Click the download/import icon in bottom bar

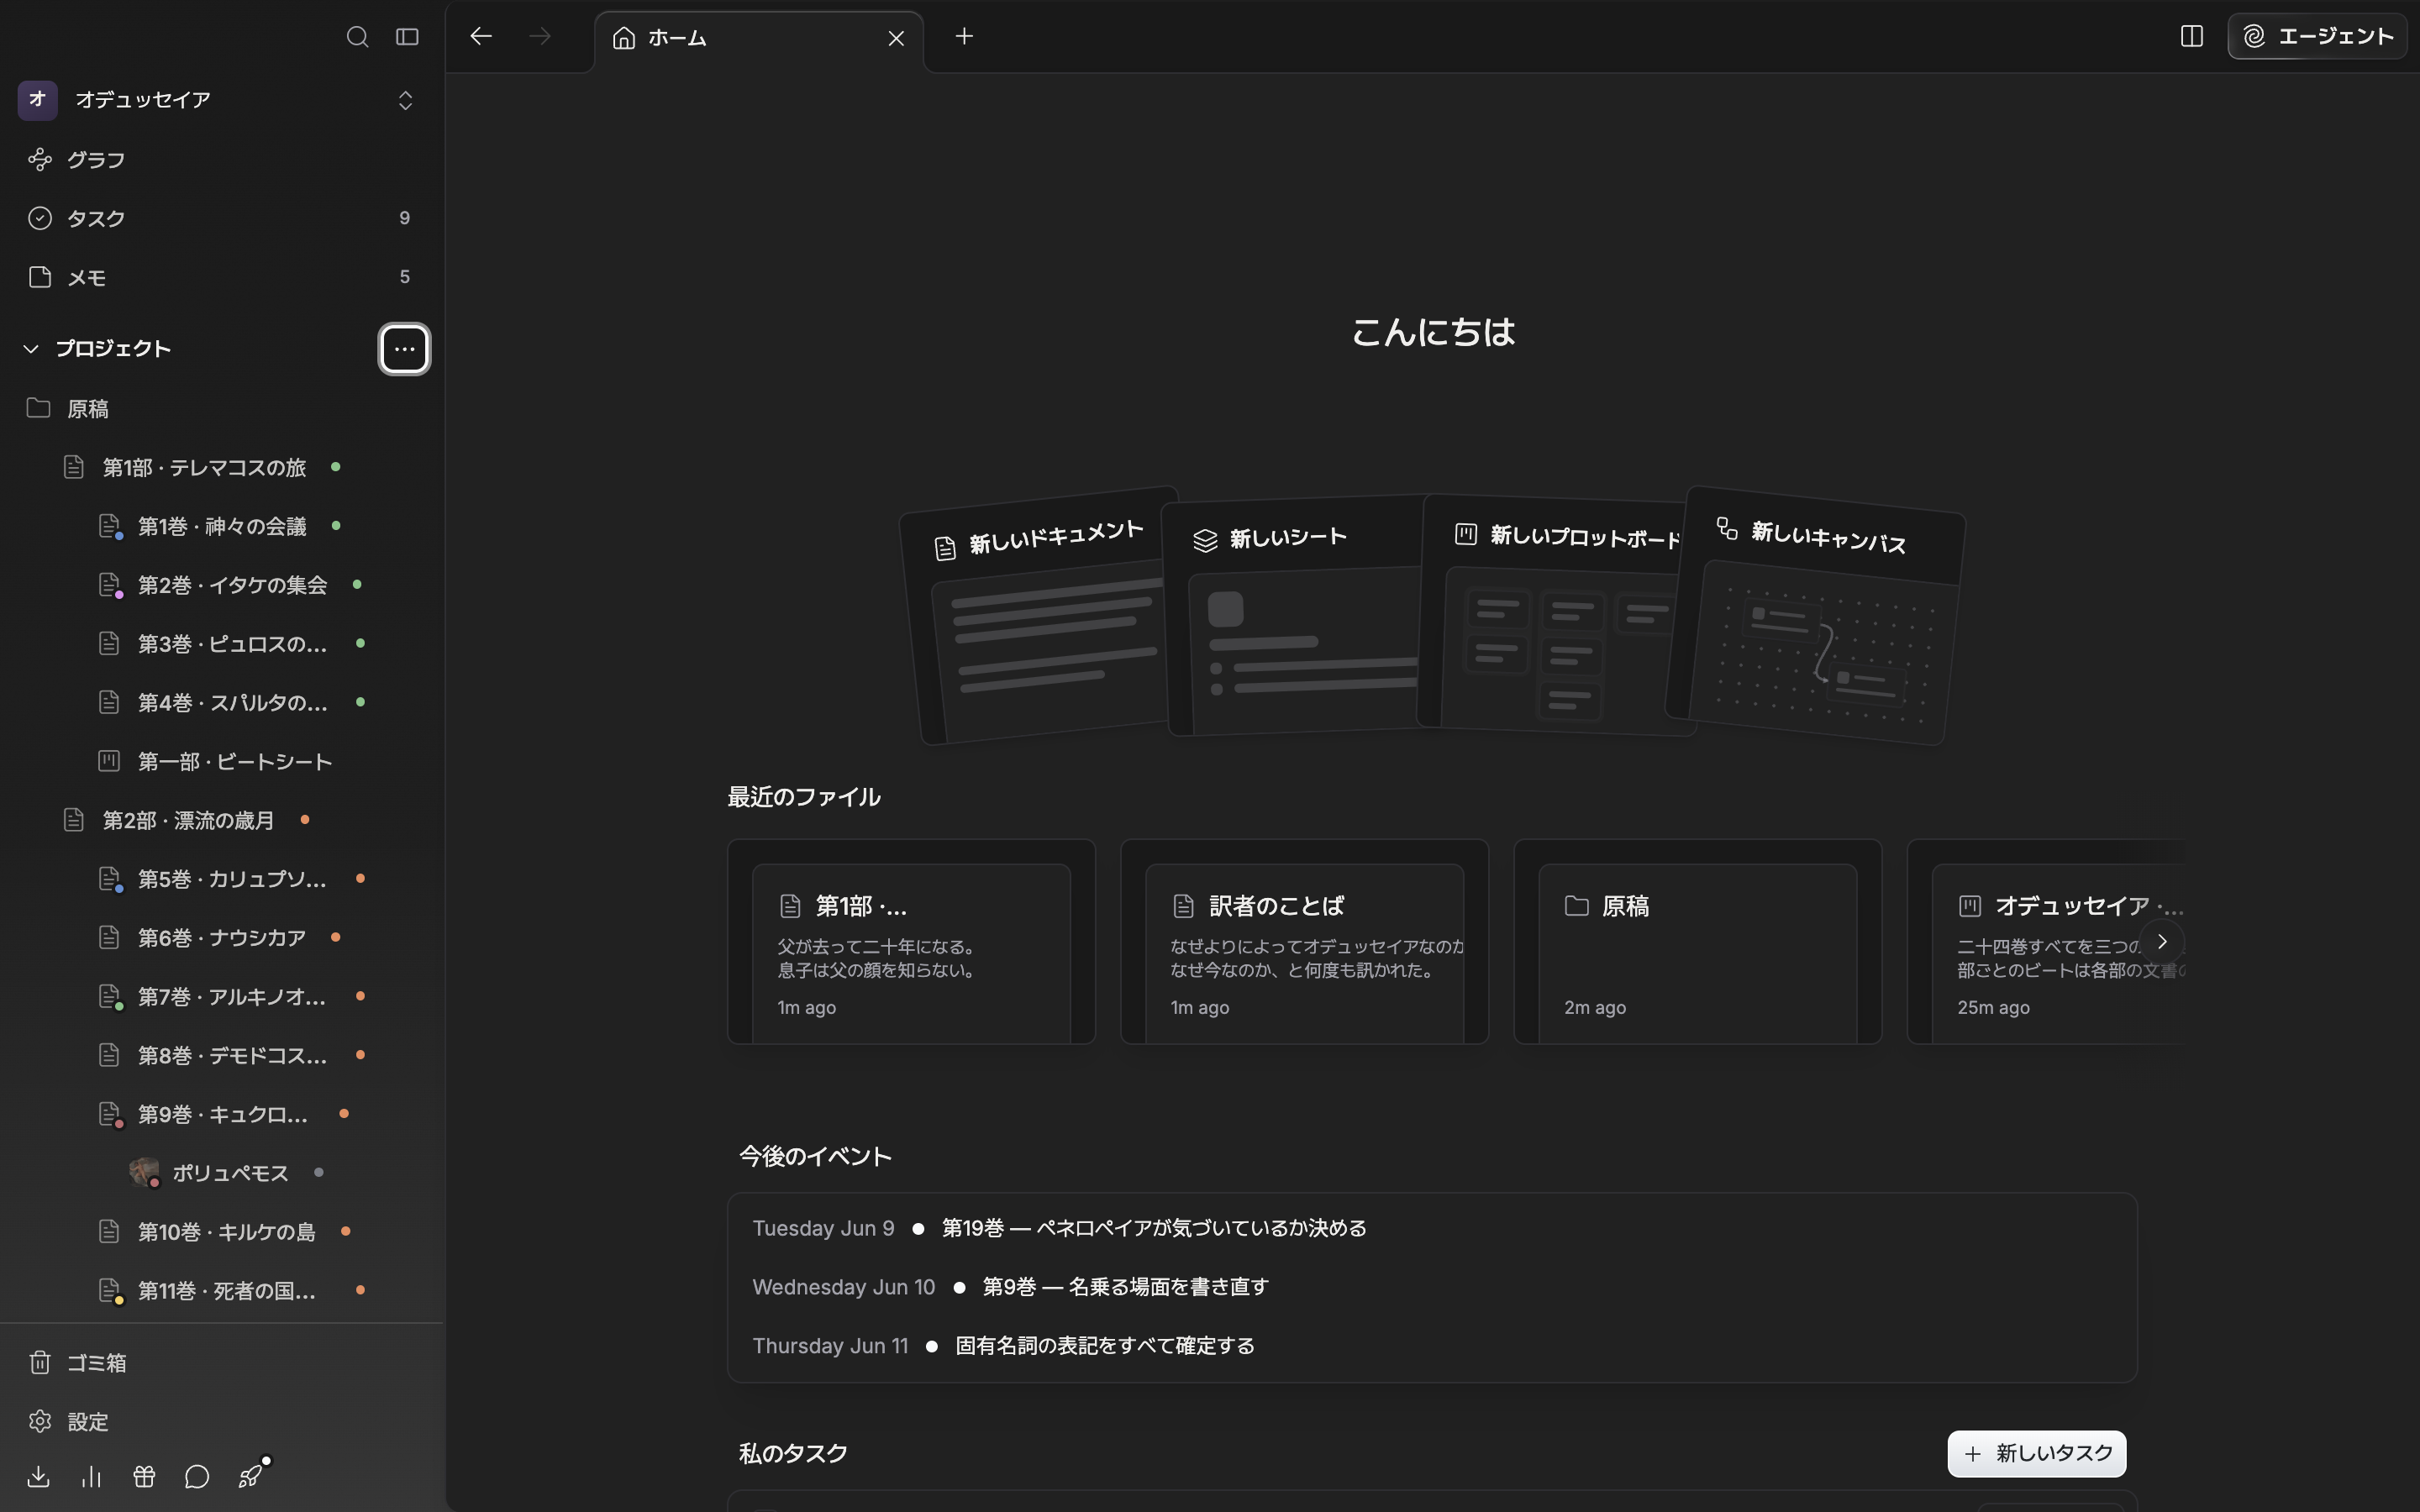(x=38, y=1477)
